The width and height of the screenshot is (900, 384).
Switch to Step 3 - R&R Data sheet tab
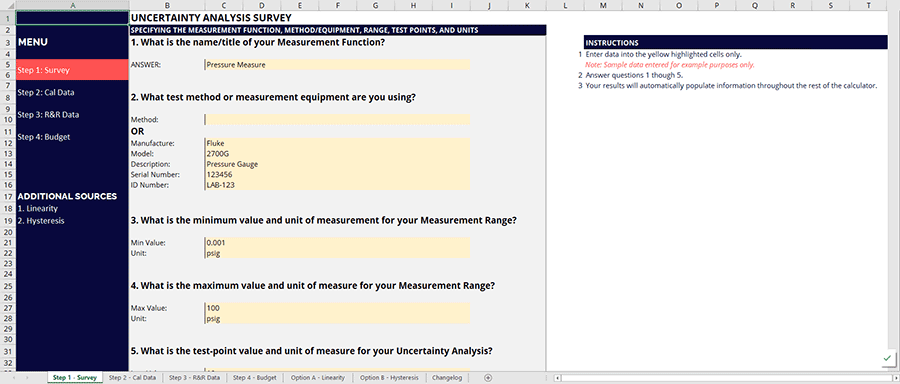tap(194, 378)
